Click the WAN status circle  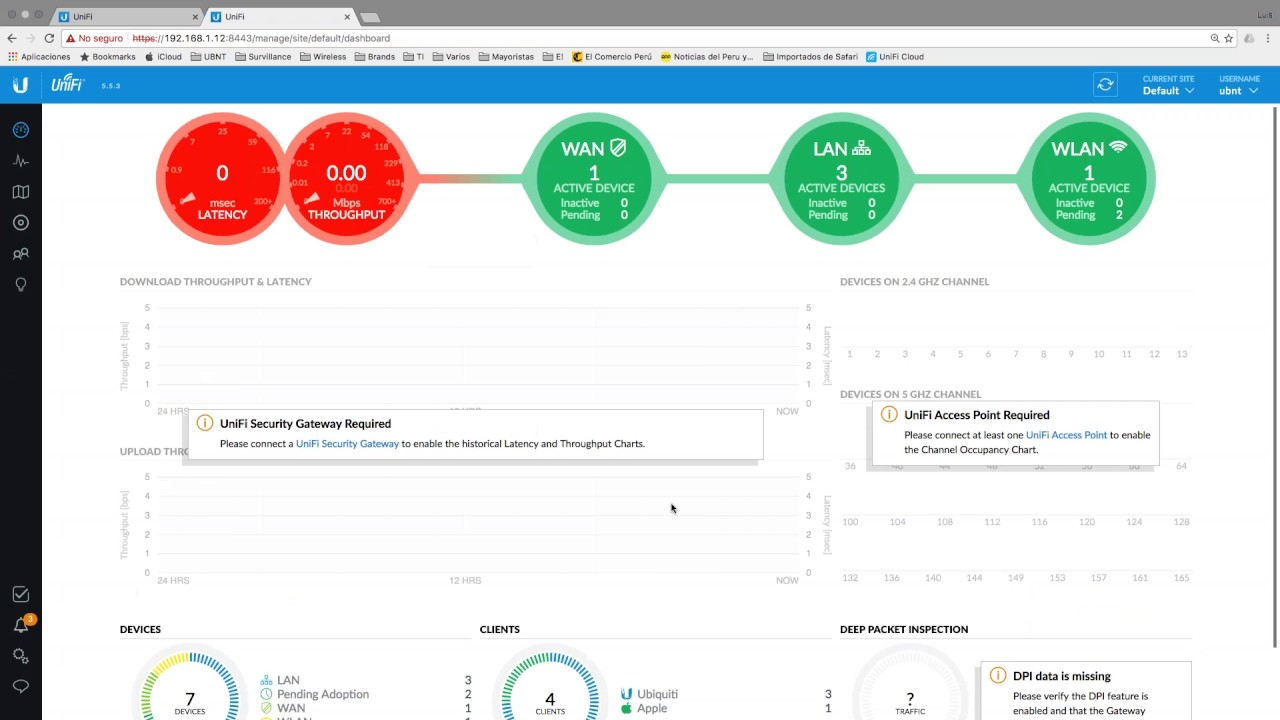tap(594, 179)
